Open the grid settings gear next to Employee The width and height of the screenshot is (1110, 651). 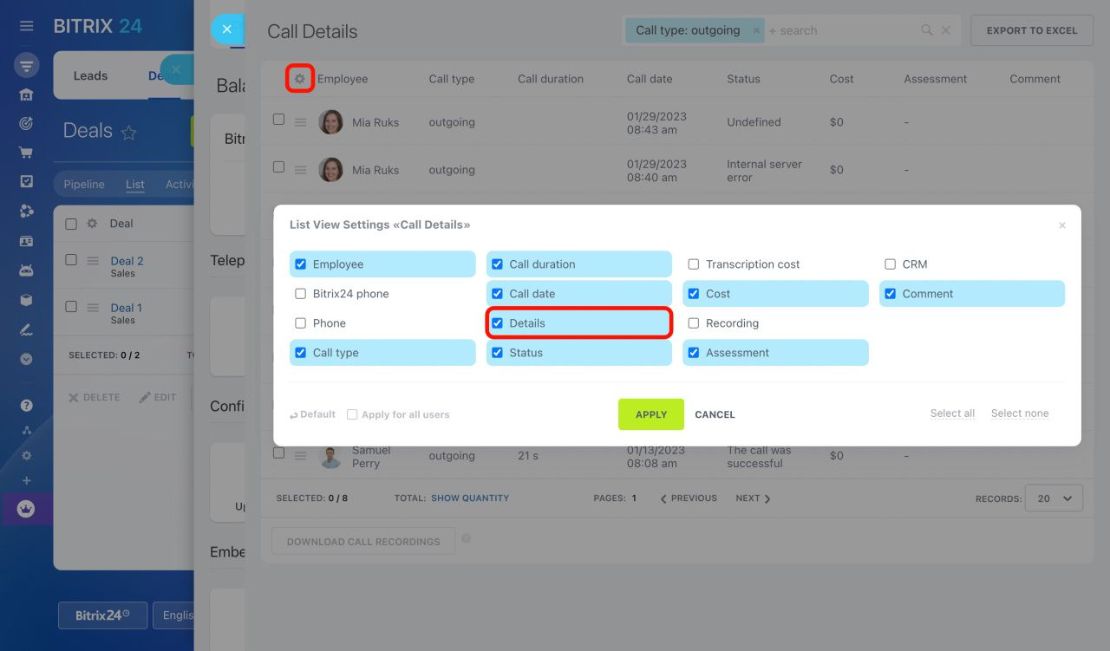click(299, 79)
